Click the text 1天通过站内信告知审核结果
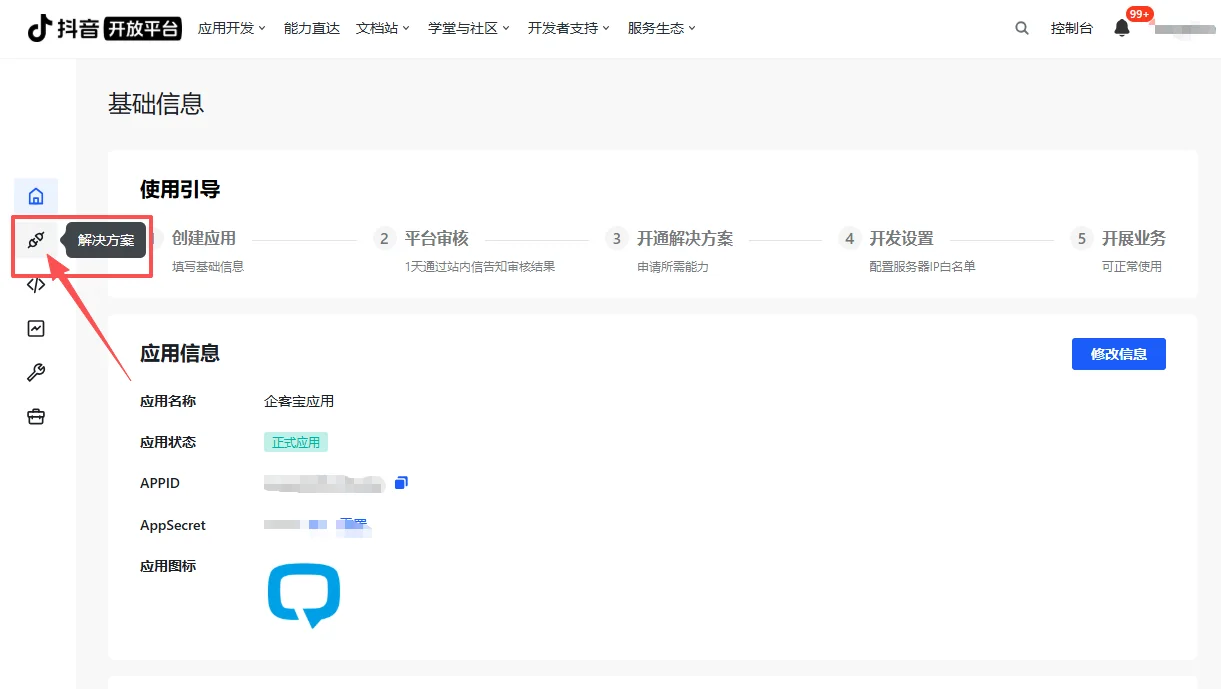1221x689 pixels. pos(480,267)
